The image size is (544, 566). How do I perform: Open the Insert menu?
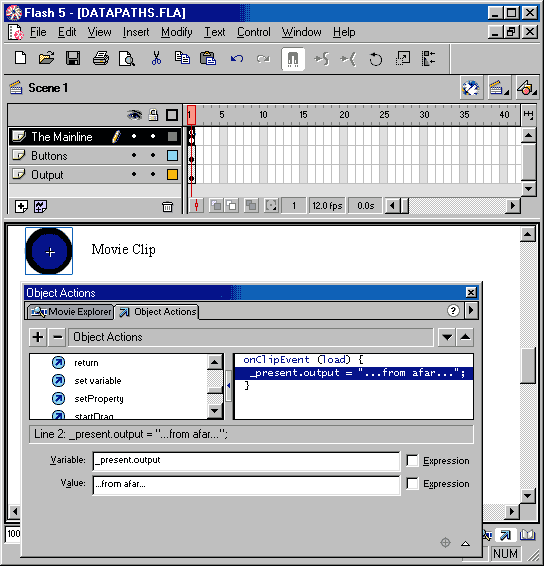point(136,32)
